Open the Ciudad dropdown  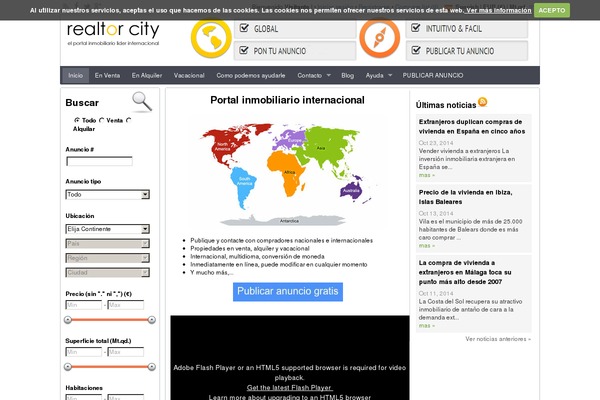[x=108, y=273]
